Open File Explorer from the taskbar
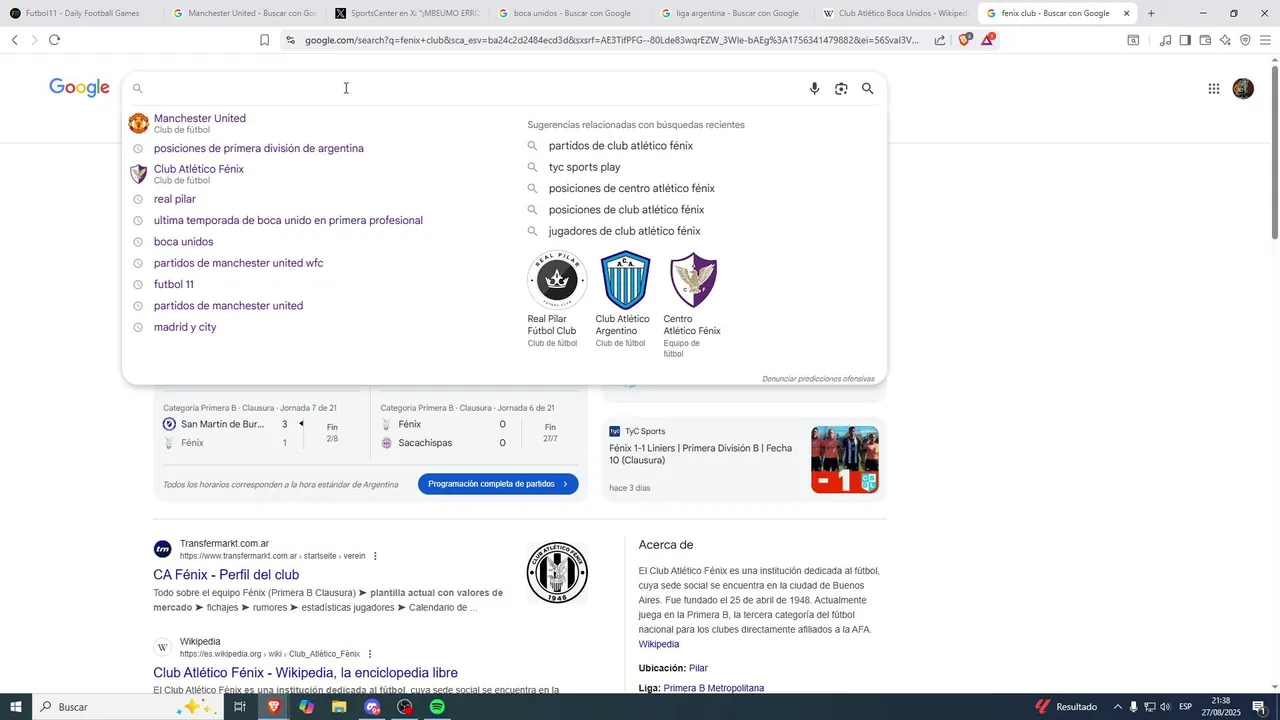Viewport: 1280px width, 720px height. point(339,707)
